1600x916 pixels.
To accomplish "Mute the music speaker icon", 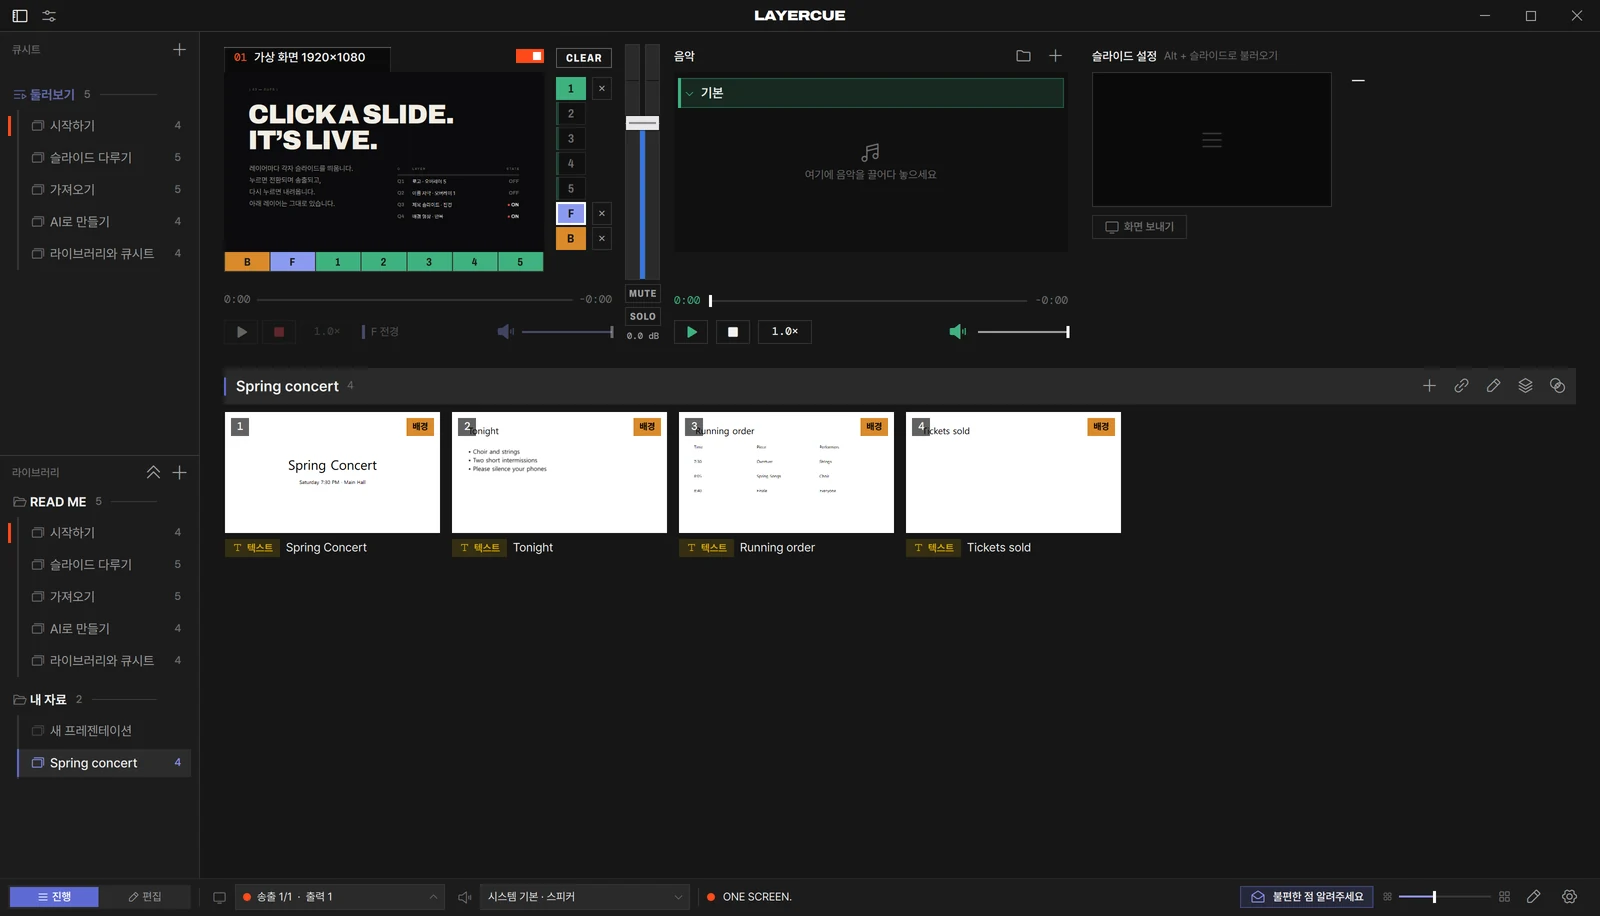I will (957, 332).
